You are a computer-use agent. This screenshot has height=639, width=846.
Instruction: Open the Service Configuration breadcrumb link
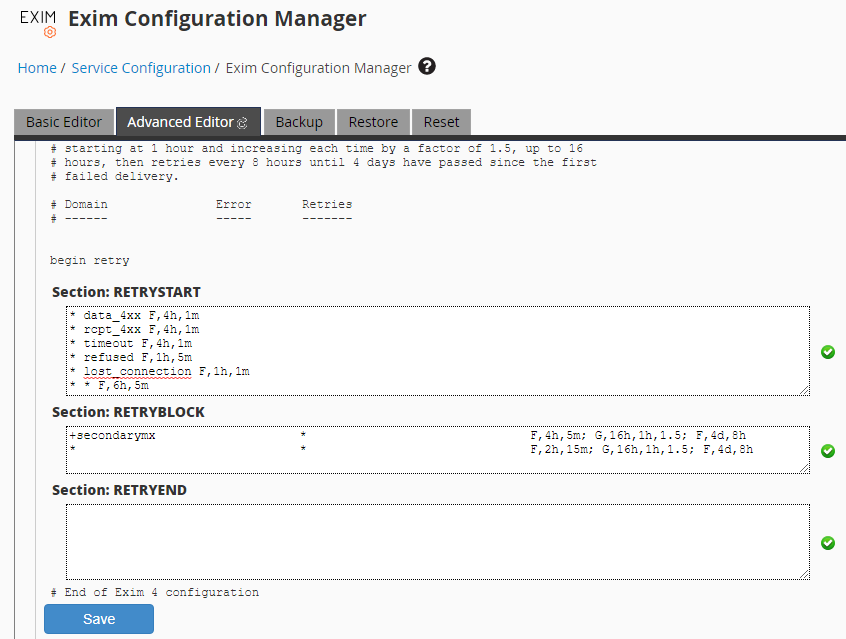(141, 68)
